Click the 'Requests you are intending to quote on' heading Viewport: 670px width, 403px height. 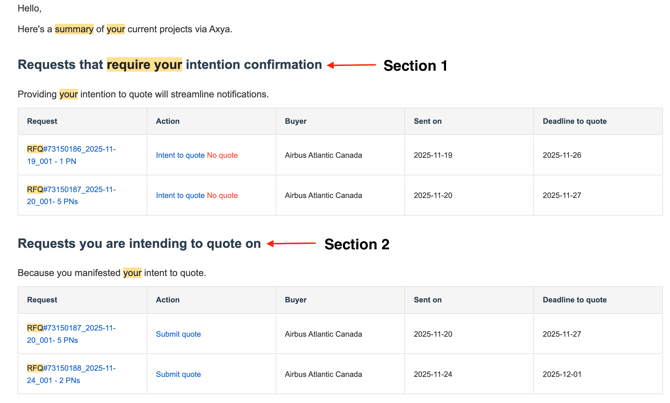[x=139, y=244]
